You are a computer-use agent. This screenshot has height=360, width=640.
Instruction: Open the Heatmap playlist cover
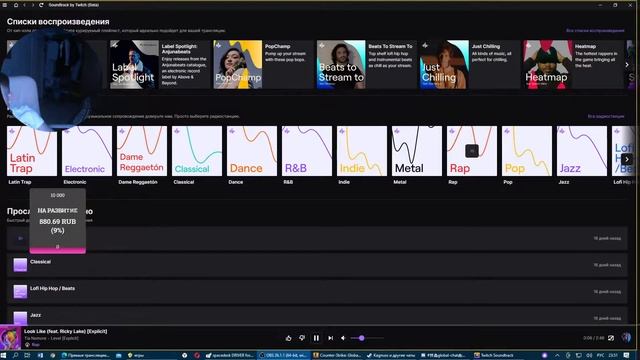pos(548,64)
